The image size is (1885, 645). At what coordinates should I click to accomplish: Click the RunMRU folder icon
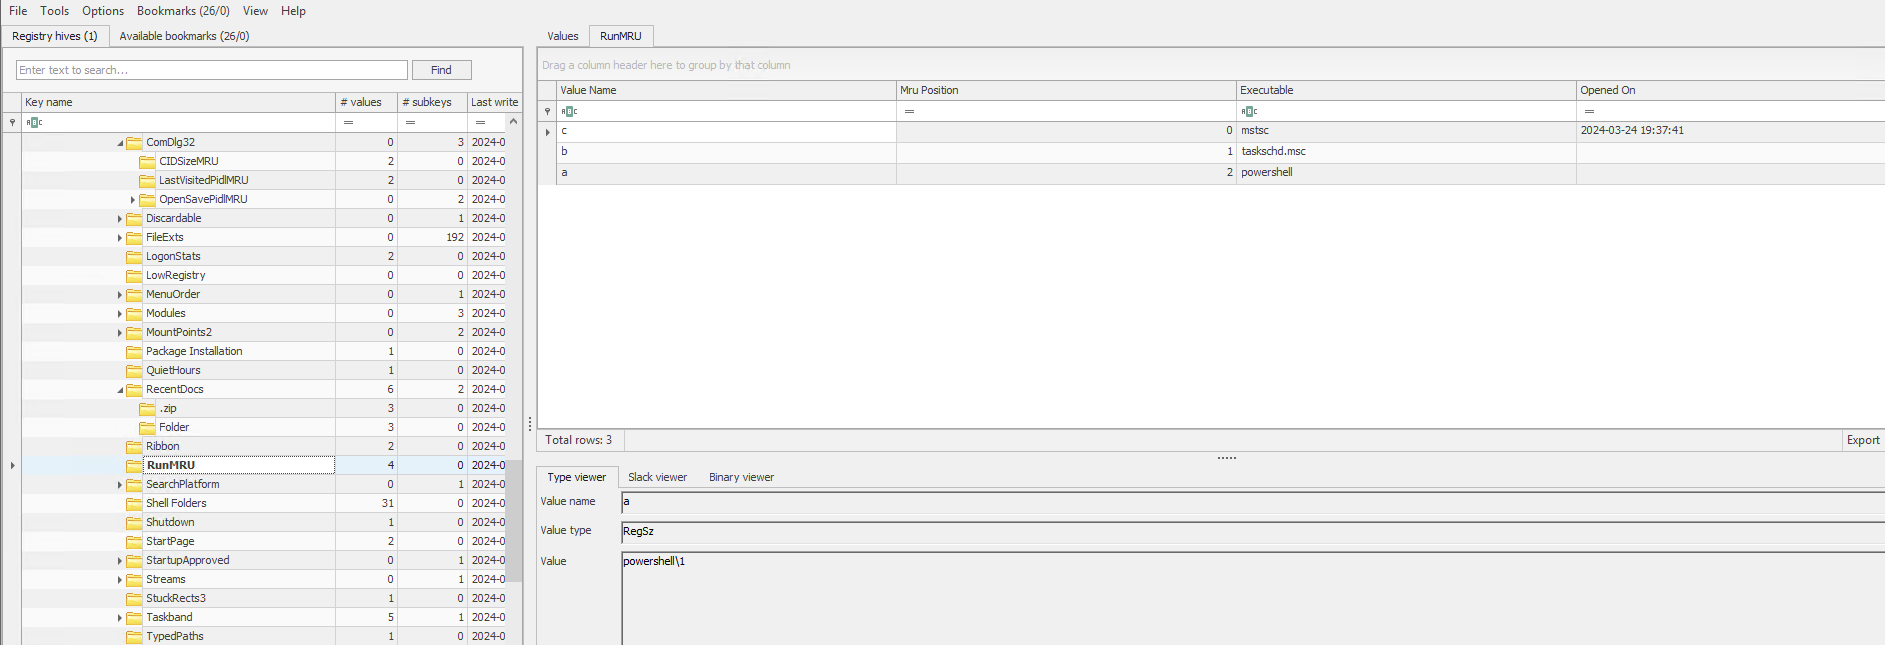click(134, 466)
